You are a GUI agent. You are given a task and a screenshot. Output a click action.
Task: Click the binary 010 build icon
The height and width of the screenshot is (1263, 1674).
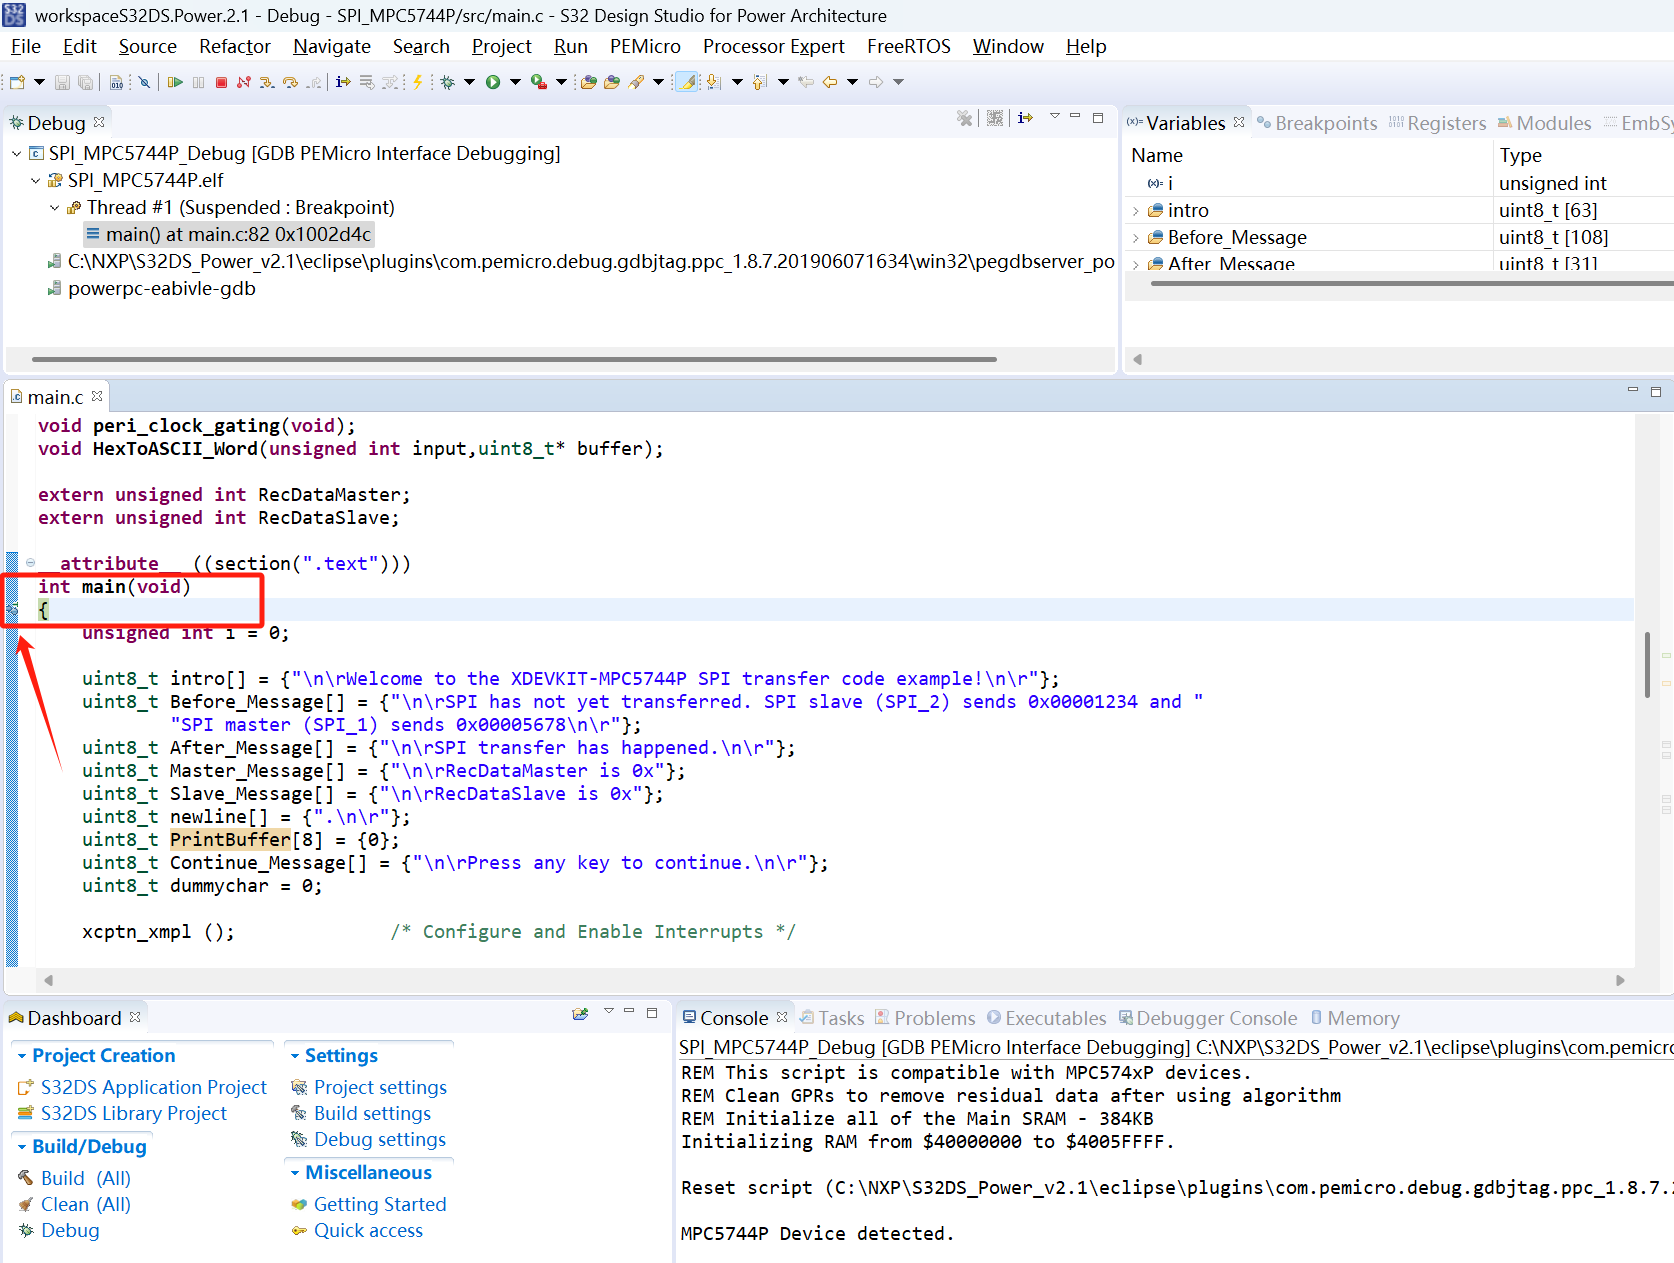click(116, 82)
